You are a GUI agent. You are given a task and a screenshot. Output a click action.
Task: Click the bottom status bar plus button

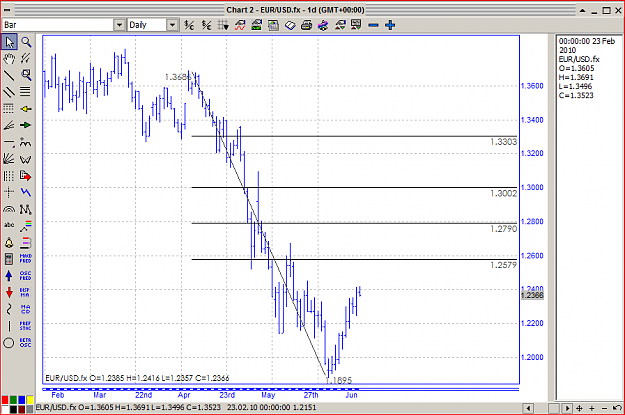(x=592, y=408)
